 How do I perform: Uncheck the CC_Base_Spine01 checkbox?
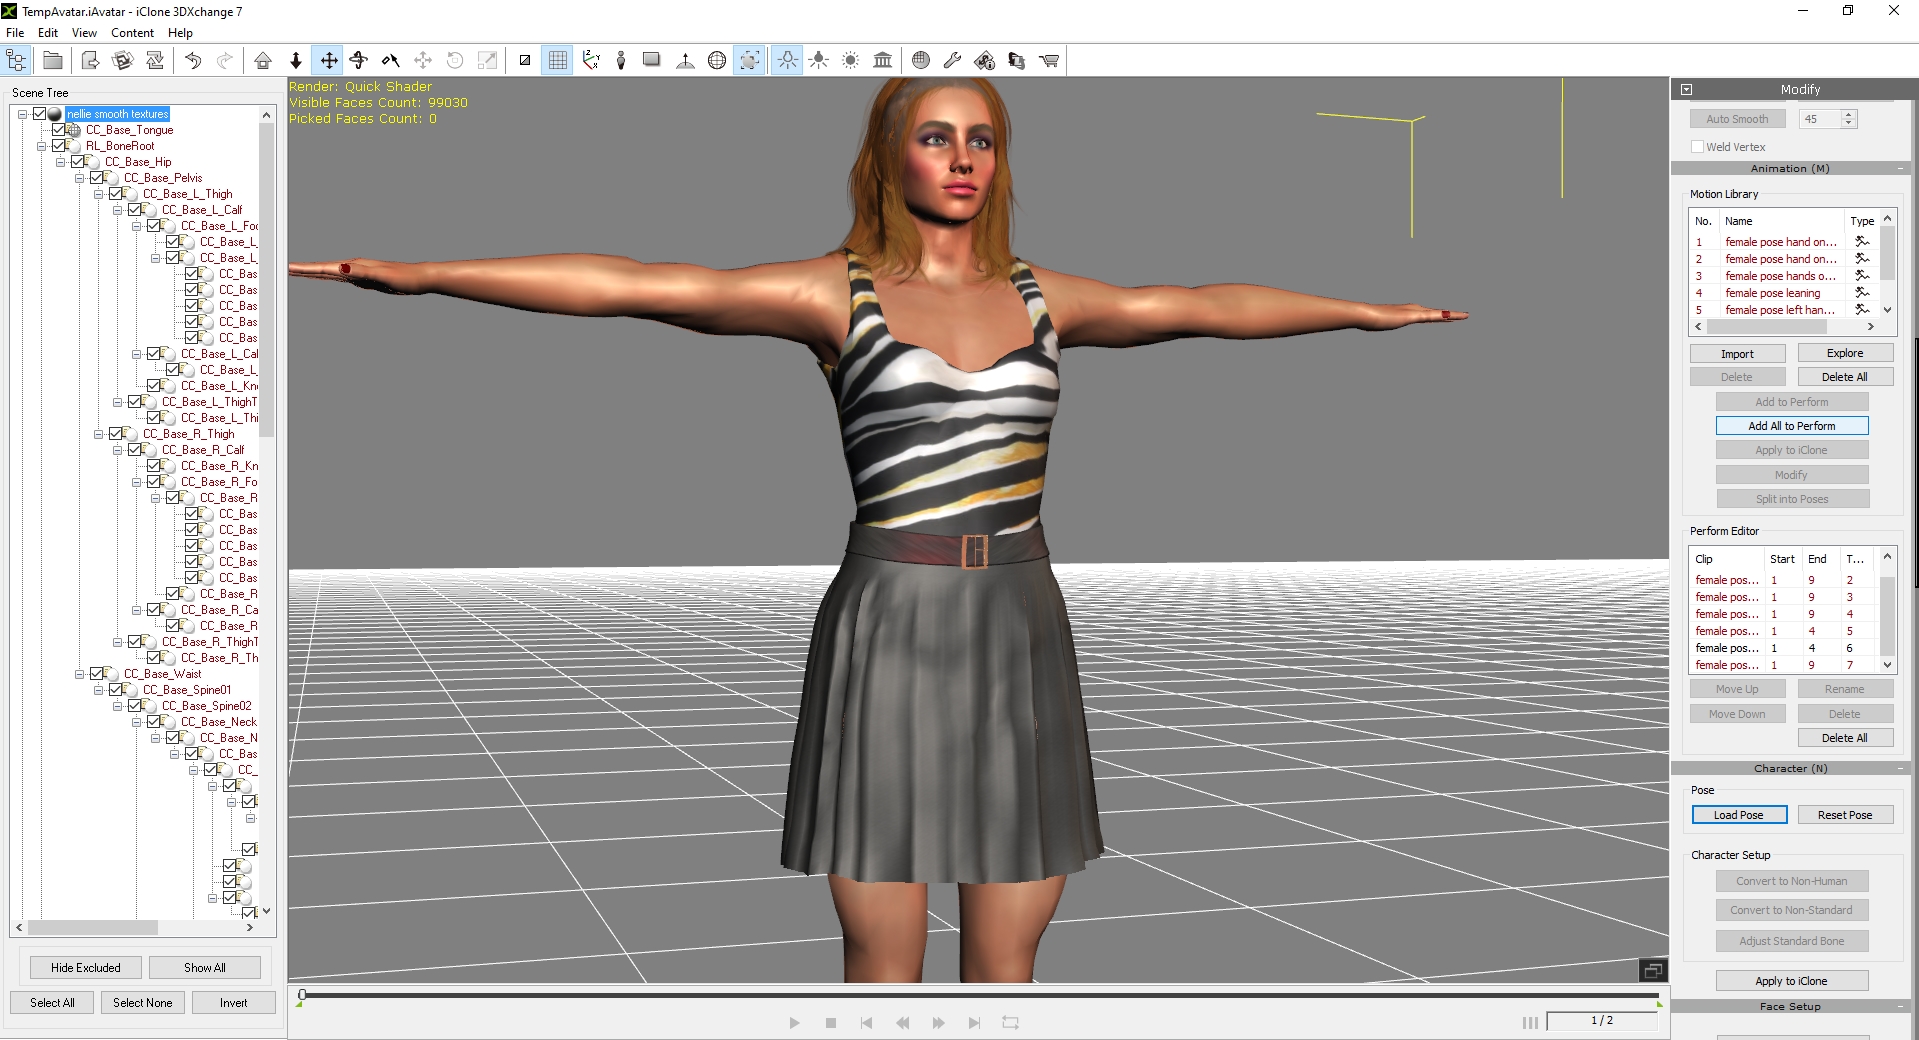[116, 690]
